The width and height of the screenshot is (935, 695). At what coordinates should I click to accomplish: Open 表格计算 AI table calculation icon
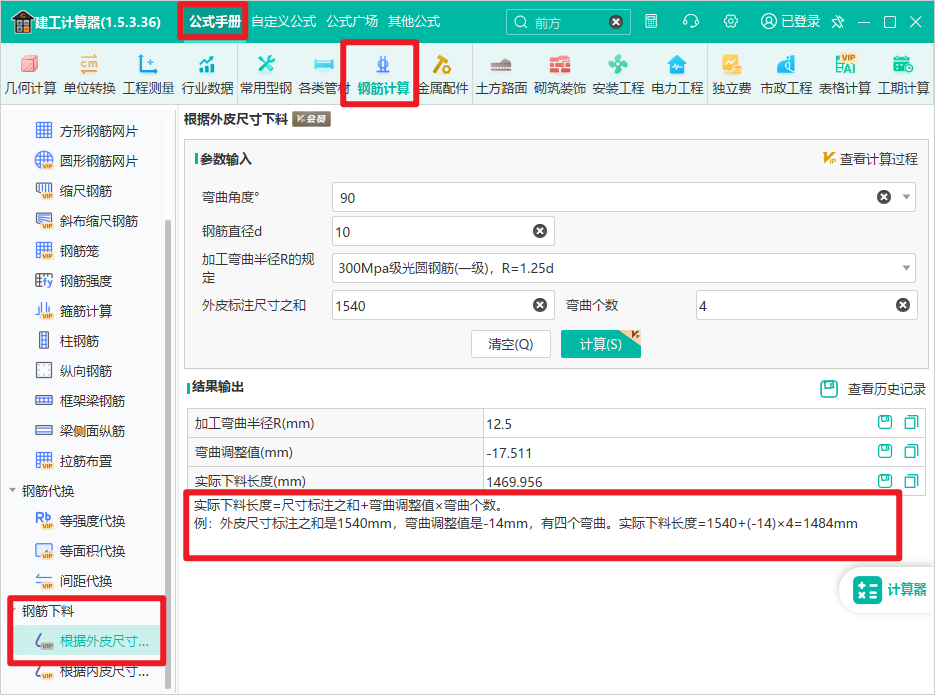844,75
